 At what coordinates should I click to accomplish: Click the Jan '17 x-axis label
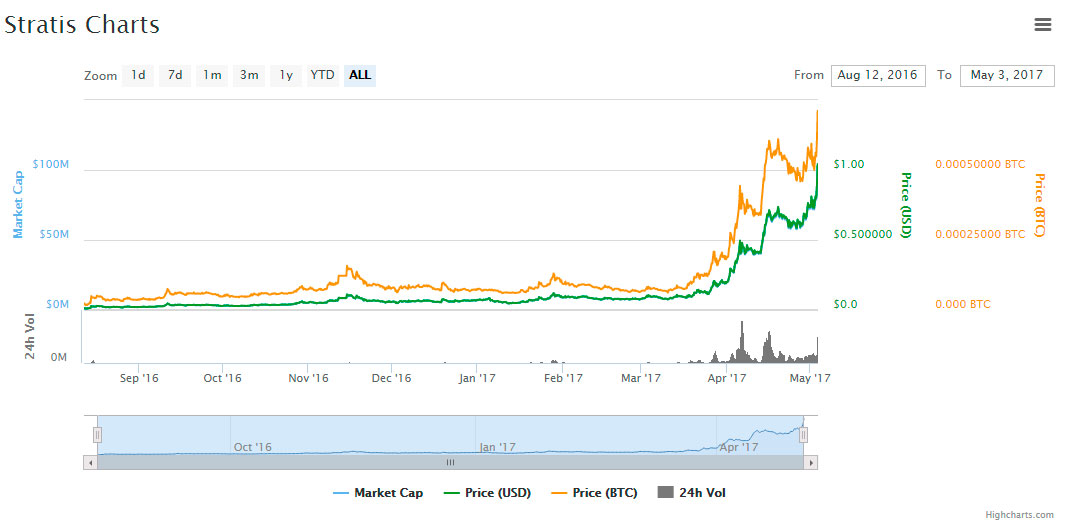(477, 378)
